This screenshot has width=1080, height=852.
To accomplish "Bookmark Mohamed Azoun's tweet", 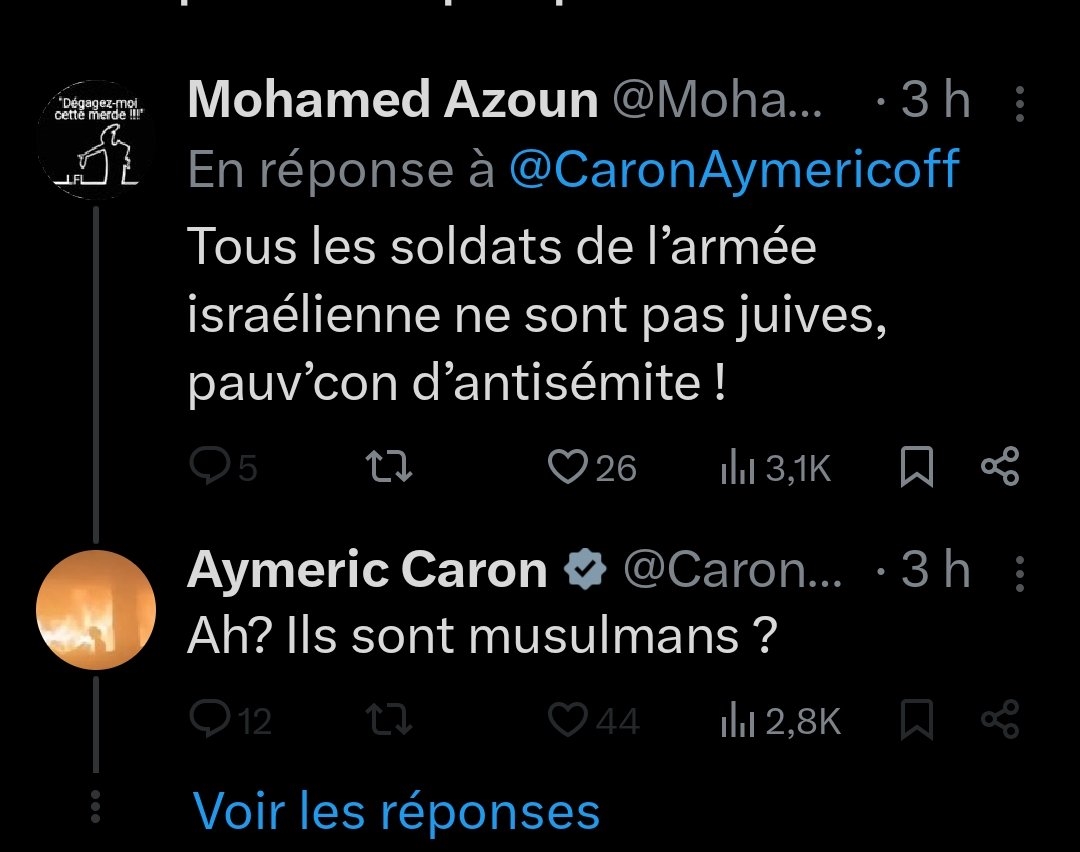I will 916,468.
